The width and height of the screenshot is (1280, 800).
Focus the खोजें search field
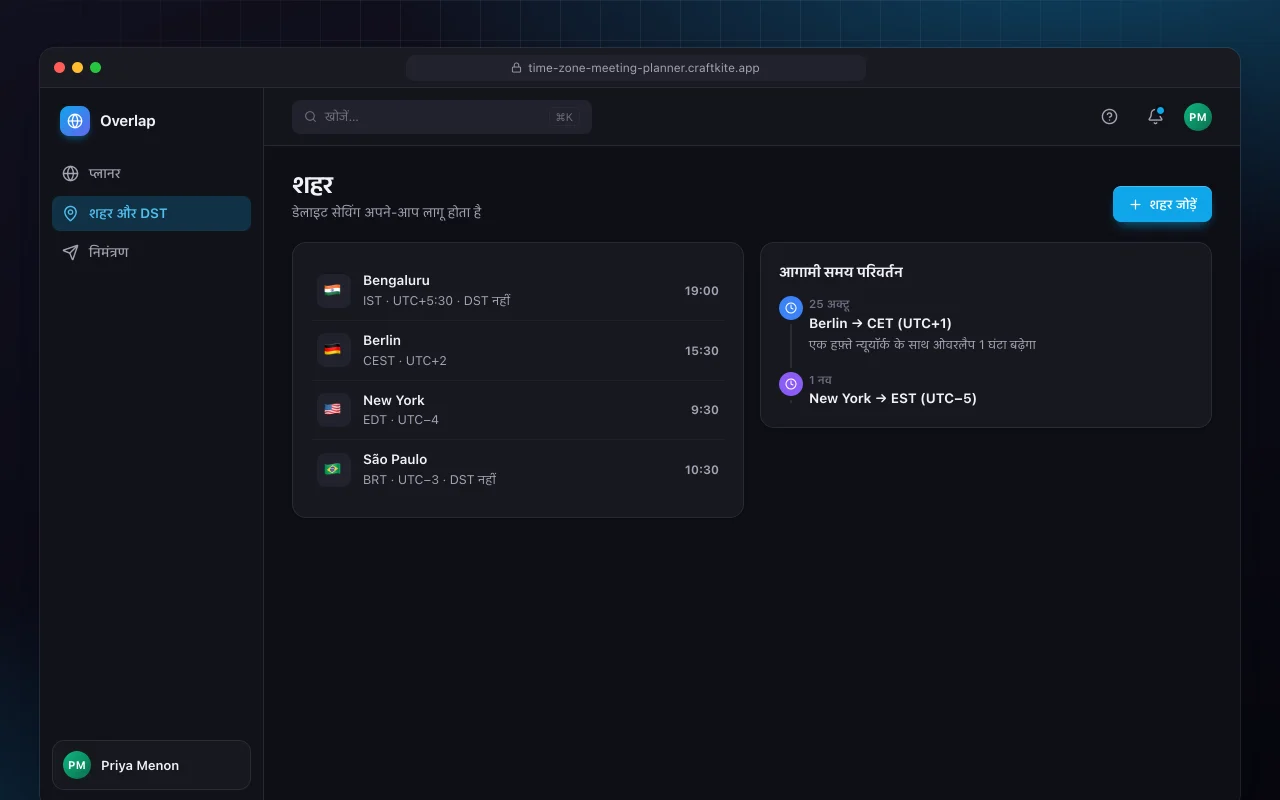(x=442, y=117)
